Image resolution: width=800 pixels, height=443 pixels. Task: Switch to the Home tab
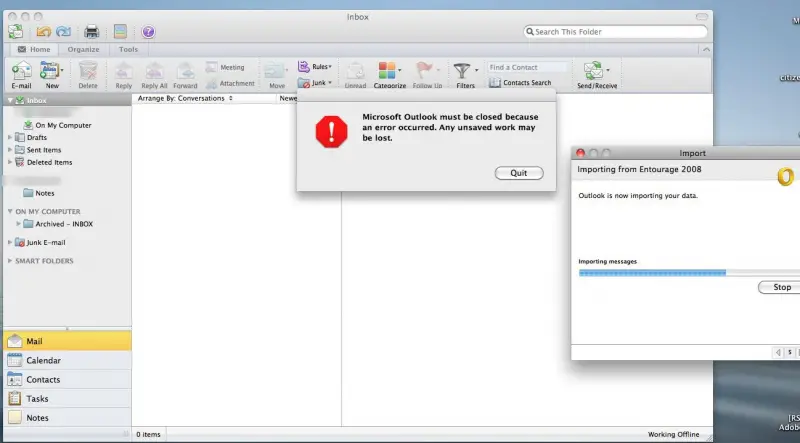click(x=34, y=50)
